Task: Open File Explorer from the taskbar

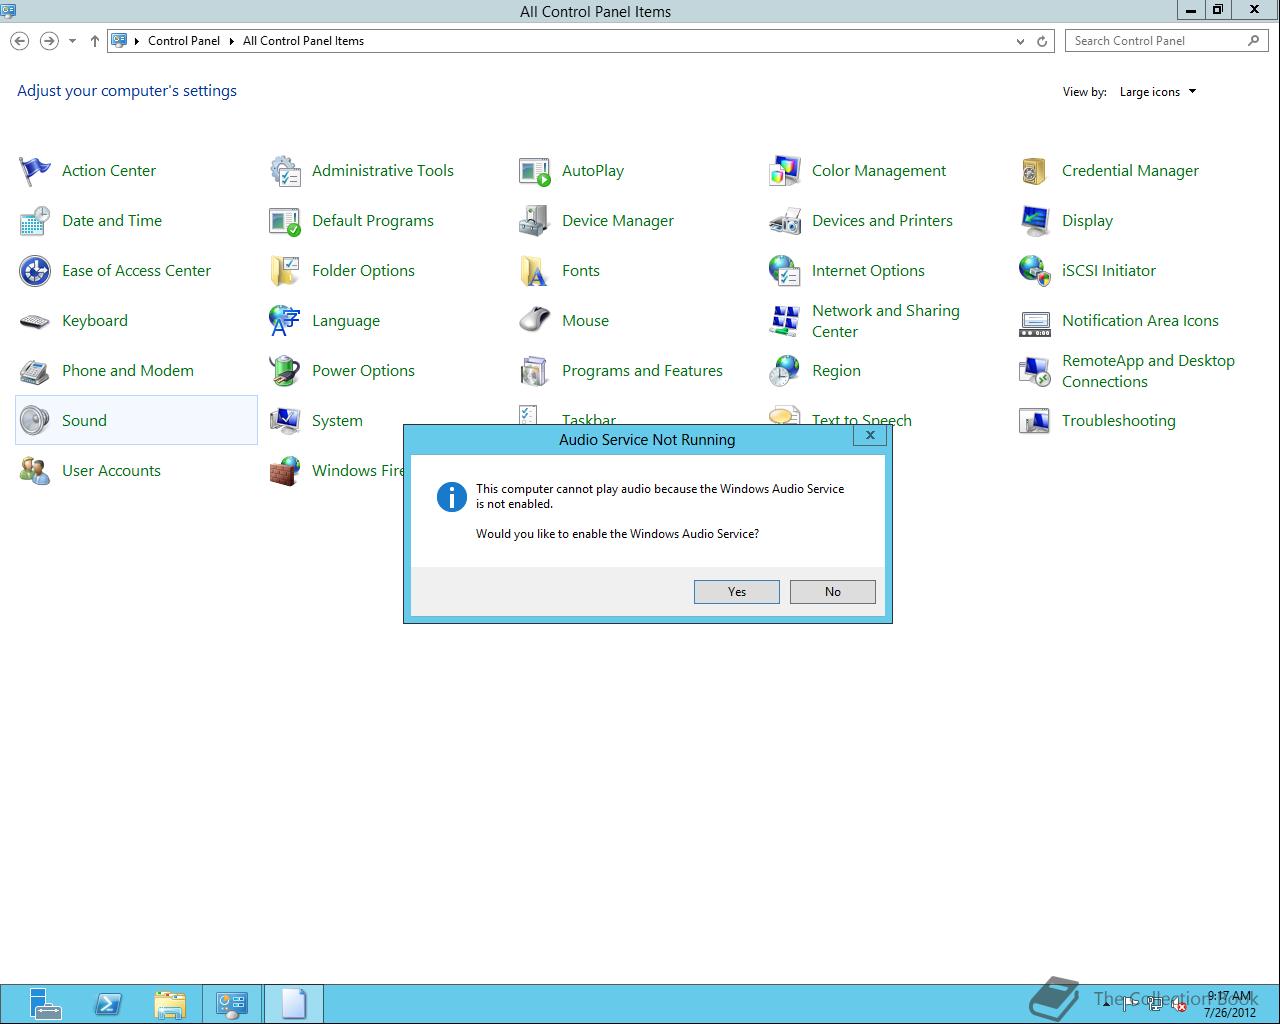Action: [x=170, y=1004]
